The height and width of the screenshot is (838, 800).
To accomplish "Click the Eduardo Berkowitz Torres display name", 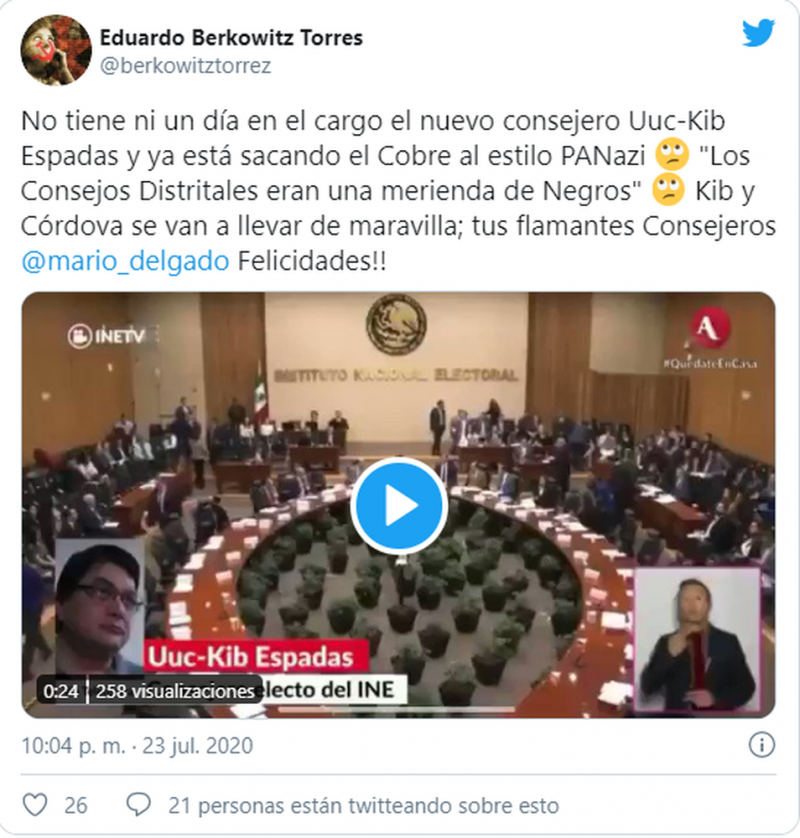I will 231,37.
